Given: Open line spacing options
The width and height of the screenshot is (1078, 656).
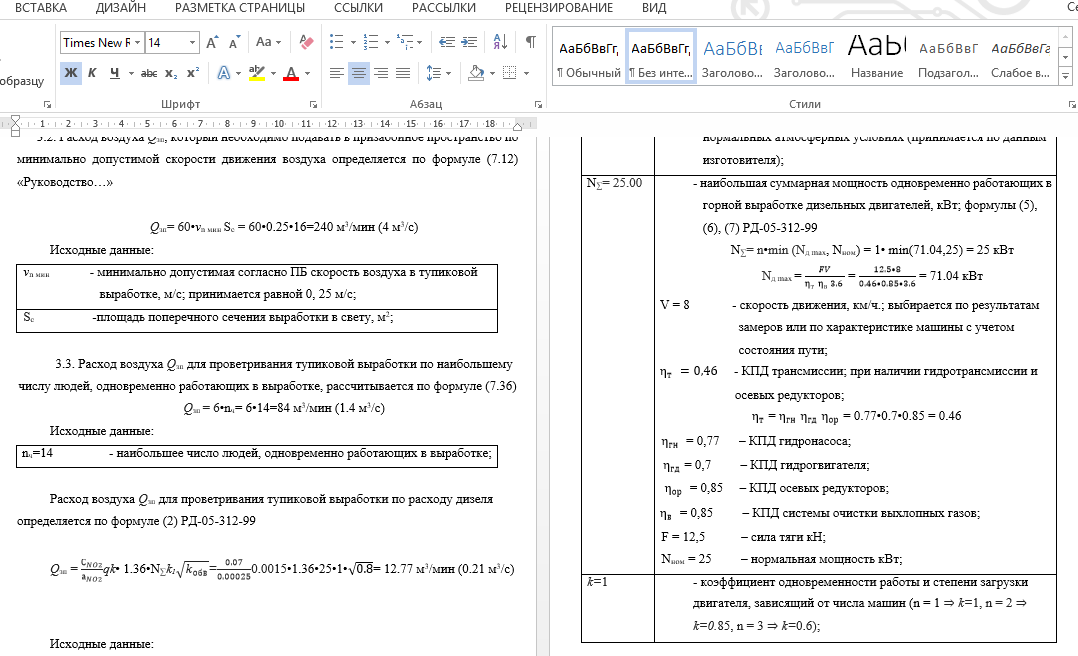Looking at the screenshot, I should point(433,73).
